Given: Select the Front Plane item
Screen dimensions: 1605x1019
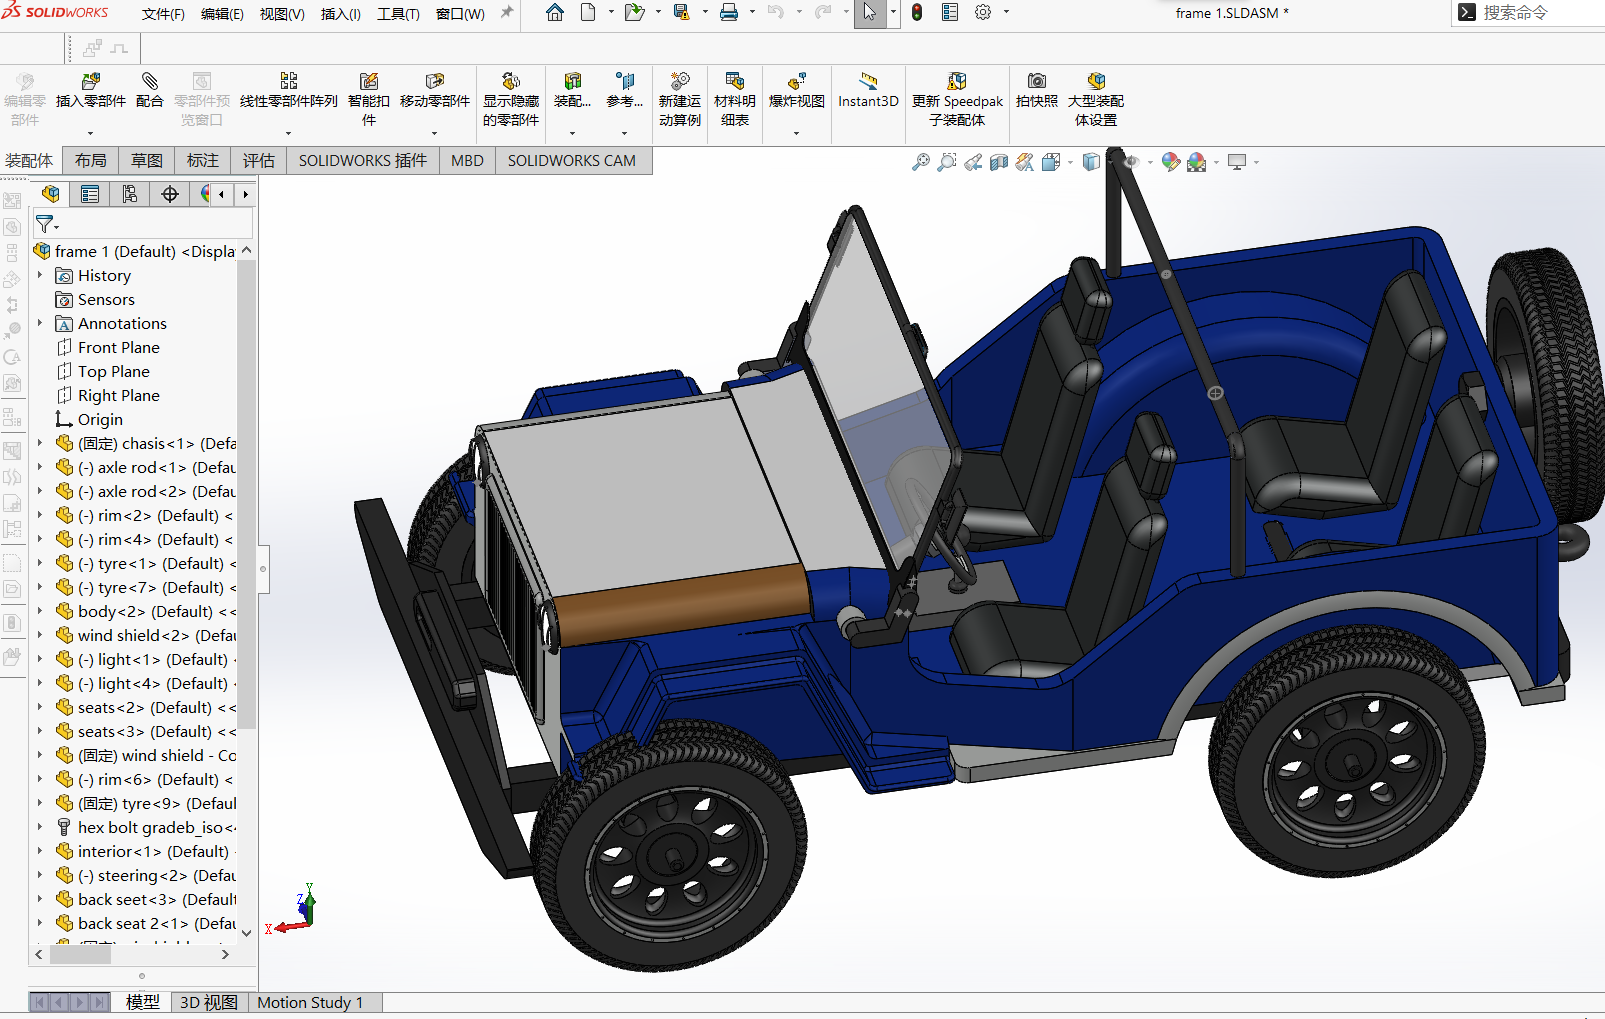Looking at the screenshot, I should [119, 347].
